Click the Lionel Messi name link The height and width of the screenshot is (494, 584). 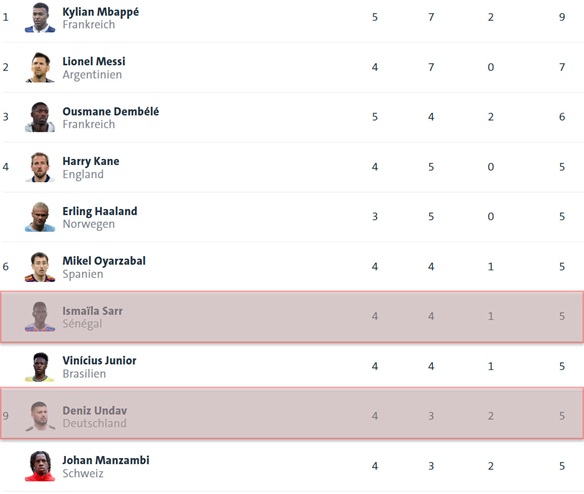pyautogui.click(x=94, y=61)
